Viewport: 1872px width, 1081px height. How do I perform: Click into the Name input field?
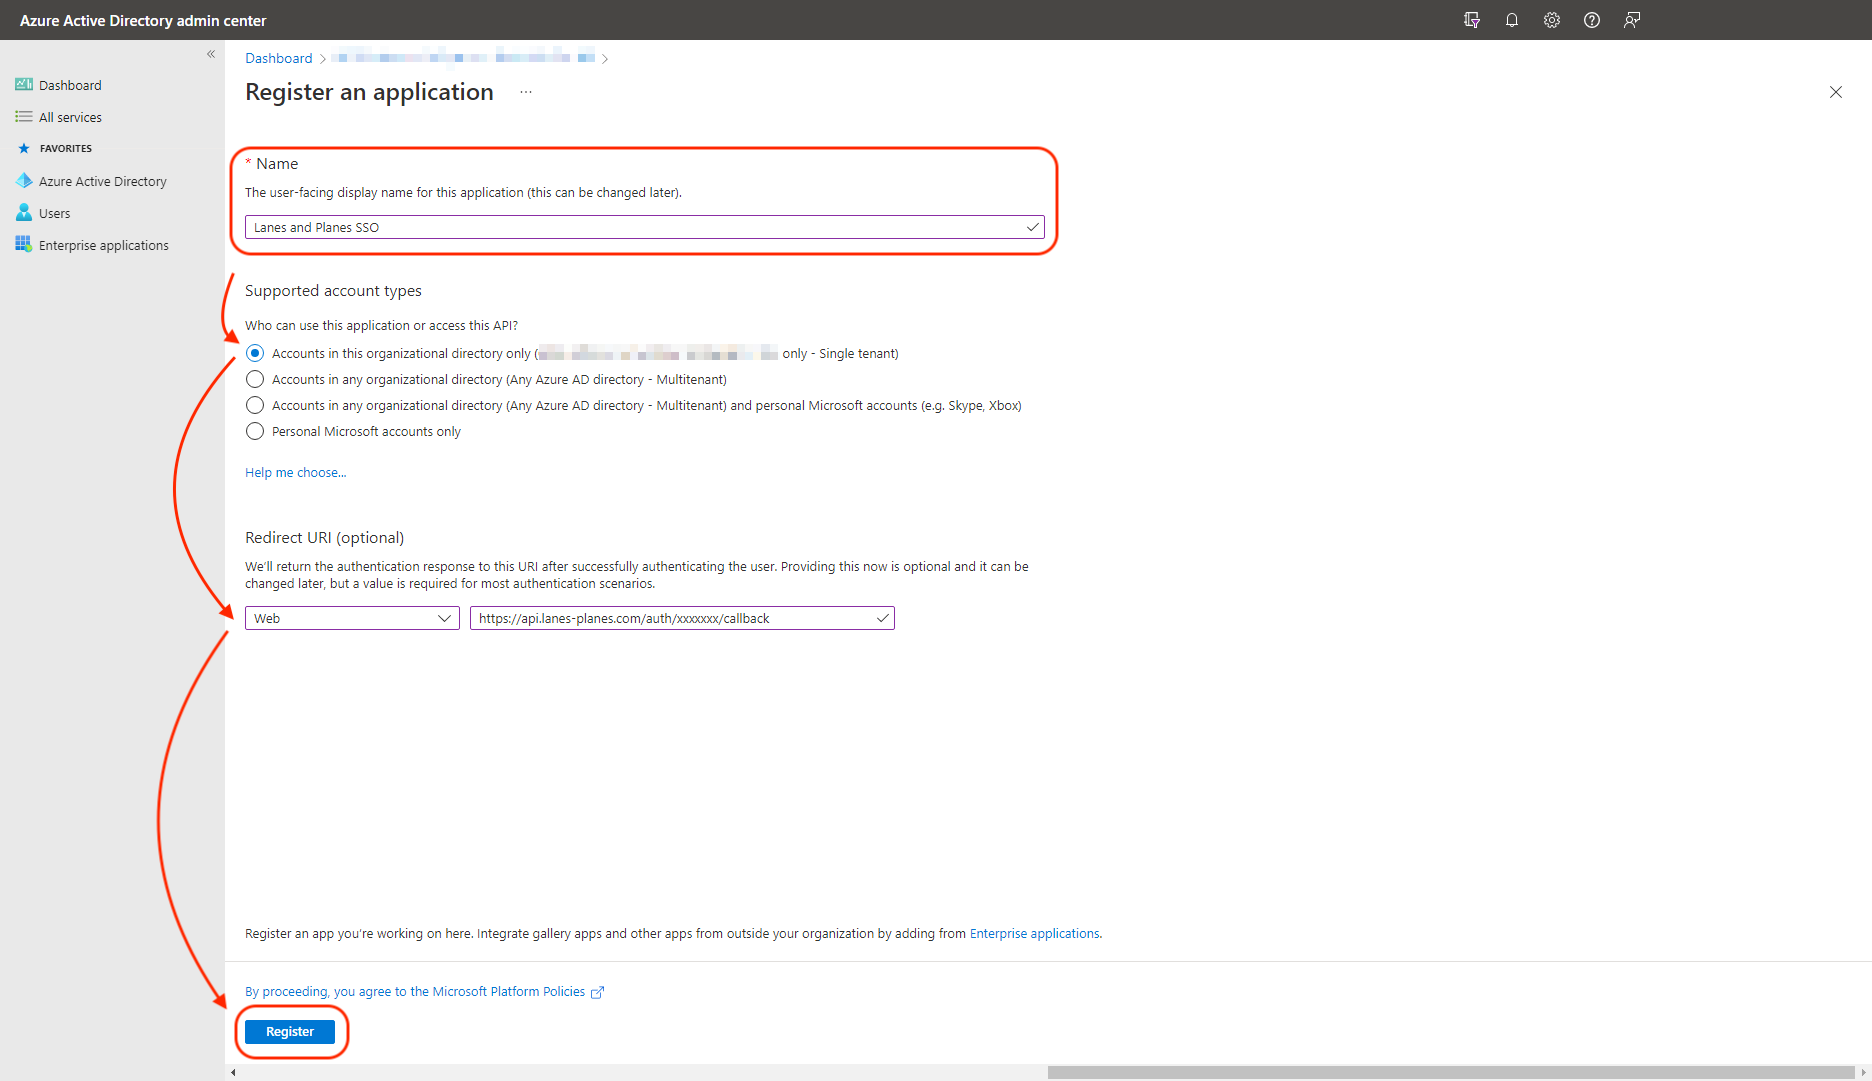(x=644, y=227)
